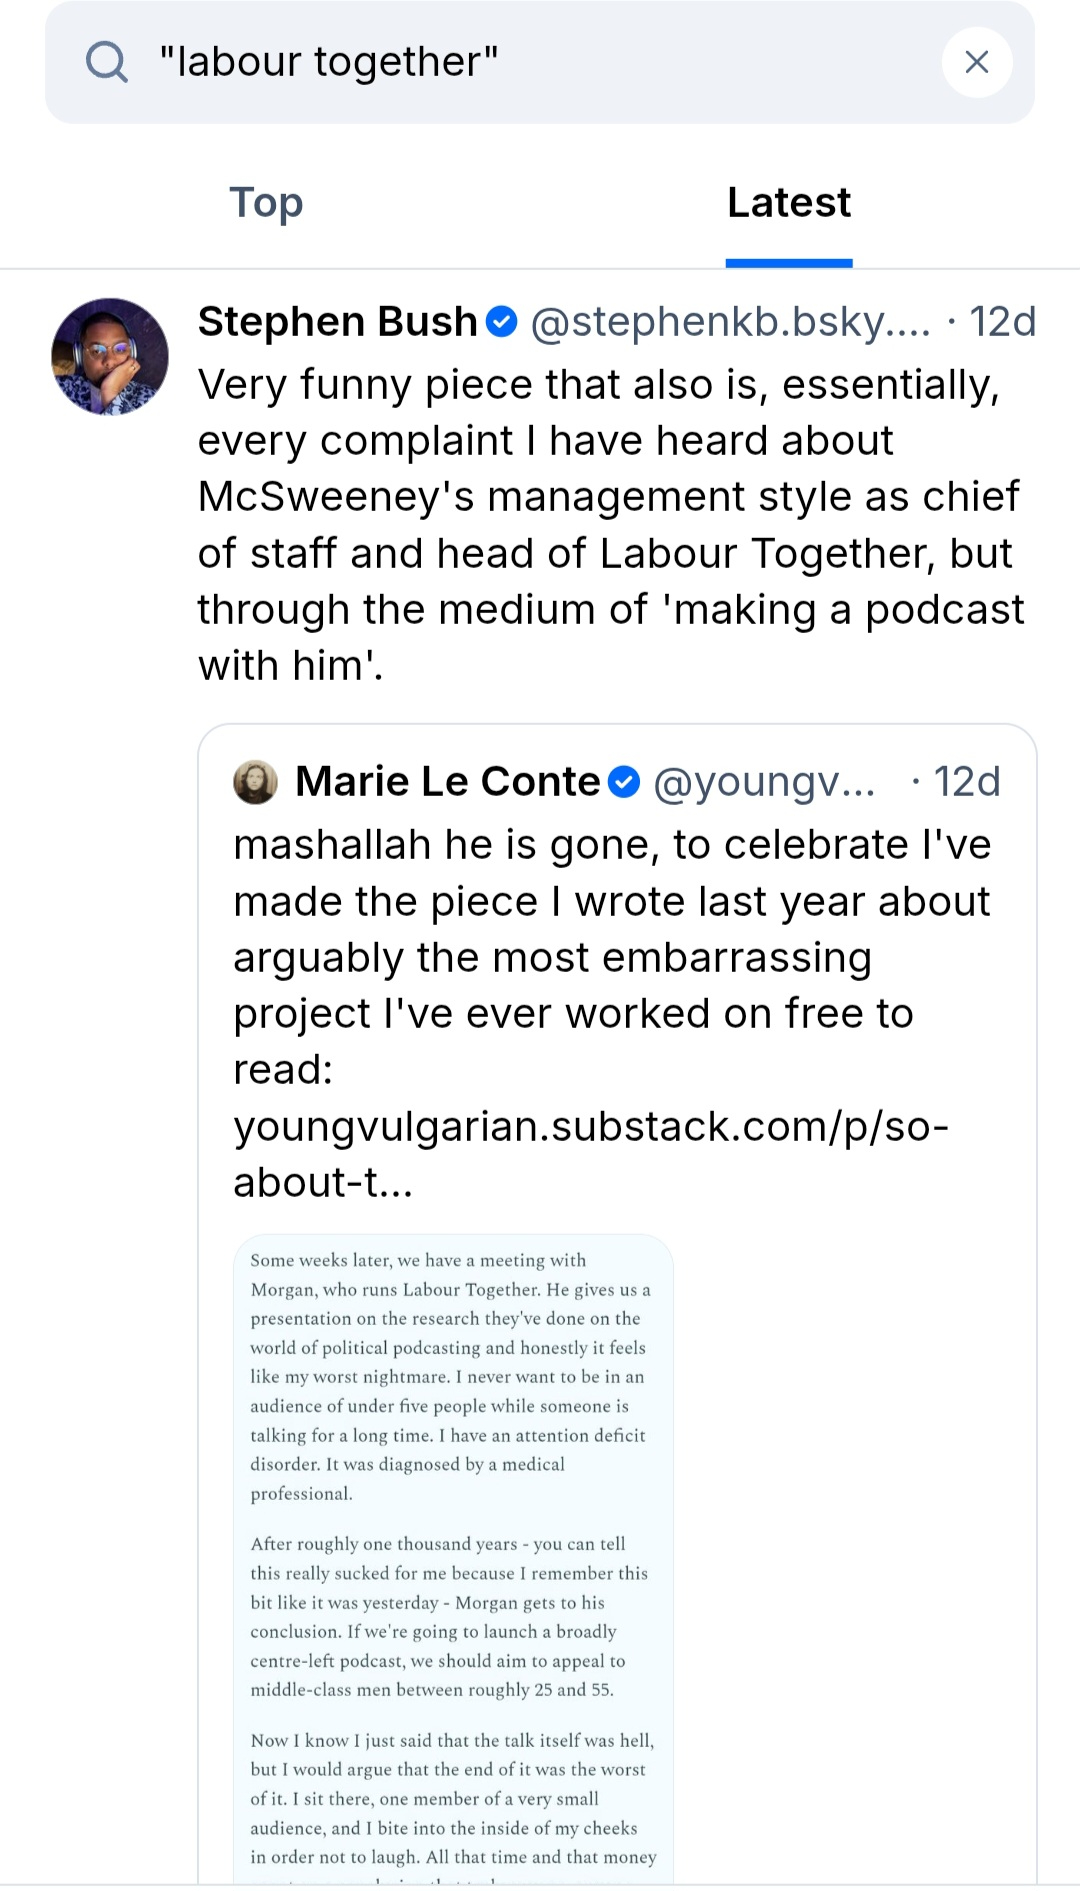
Task: Click the search magnifier icon
Action: point(106,62)
